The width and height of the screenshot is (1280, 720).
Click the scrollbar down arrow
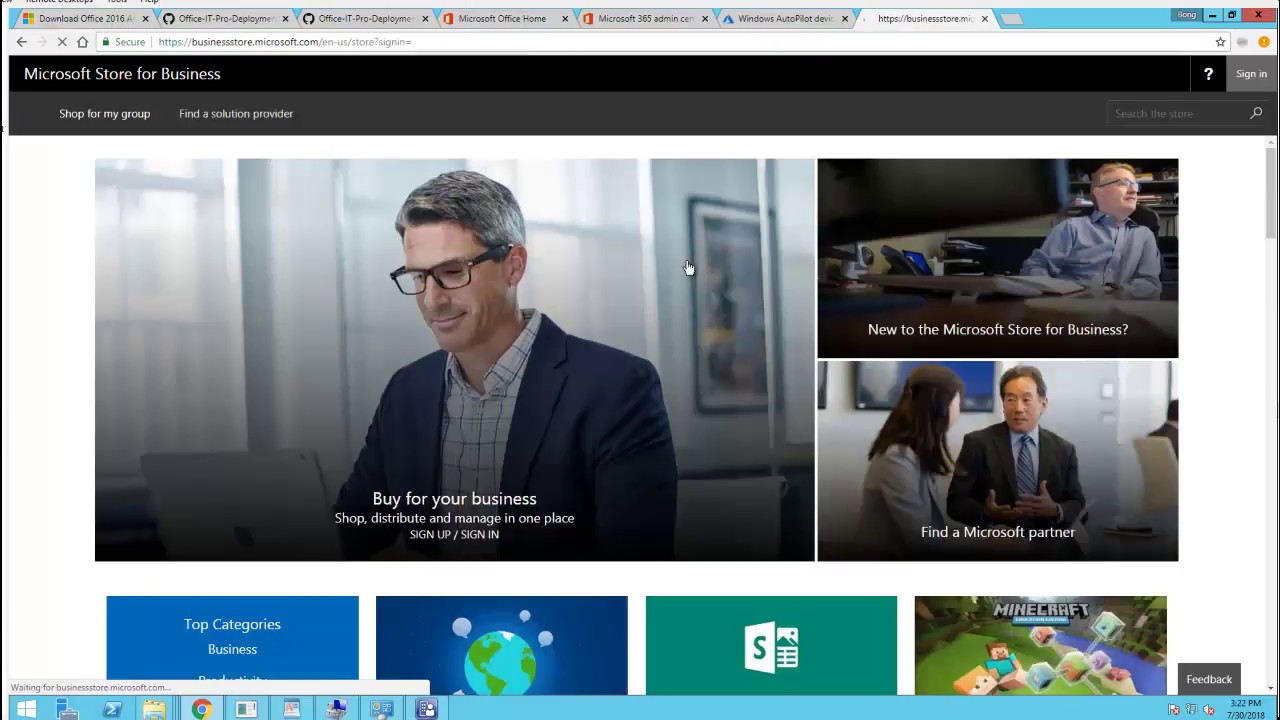(x=1271, y=687)
